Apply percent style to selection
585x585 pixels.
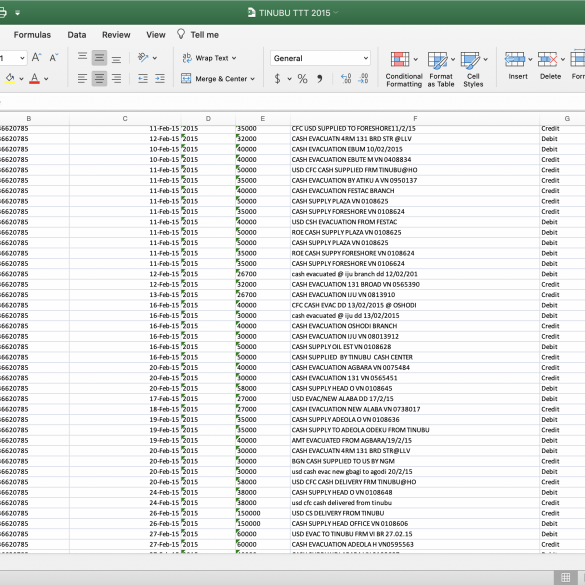[x=302, y=79]
